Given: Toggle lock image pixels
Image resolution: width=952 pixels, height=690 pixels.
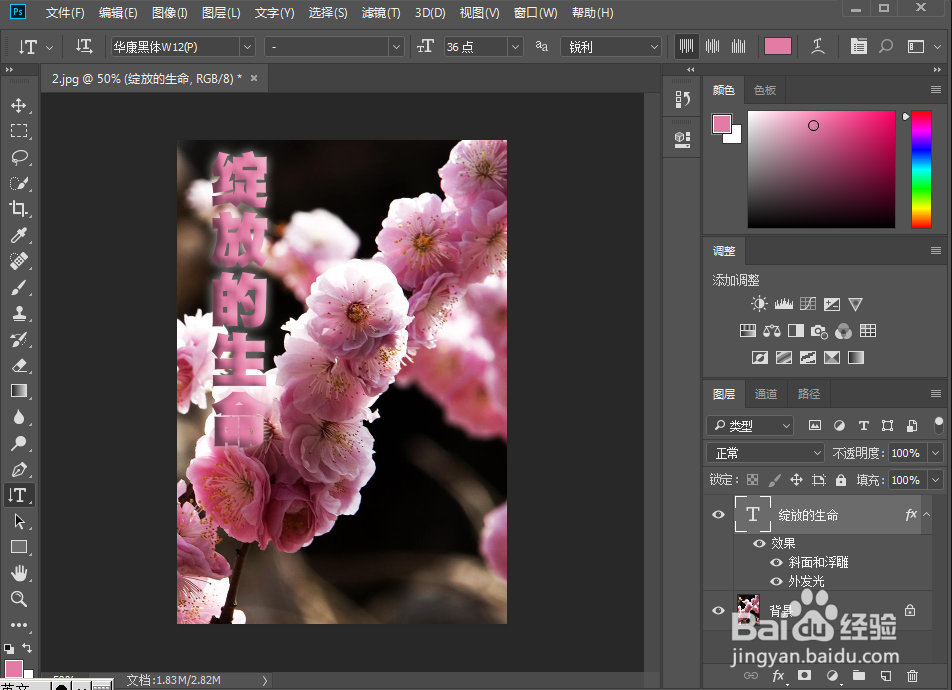Looking at the screenshot, I should click(774, 480).
